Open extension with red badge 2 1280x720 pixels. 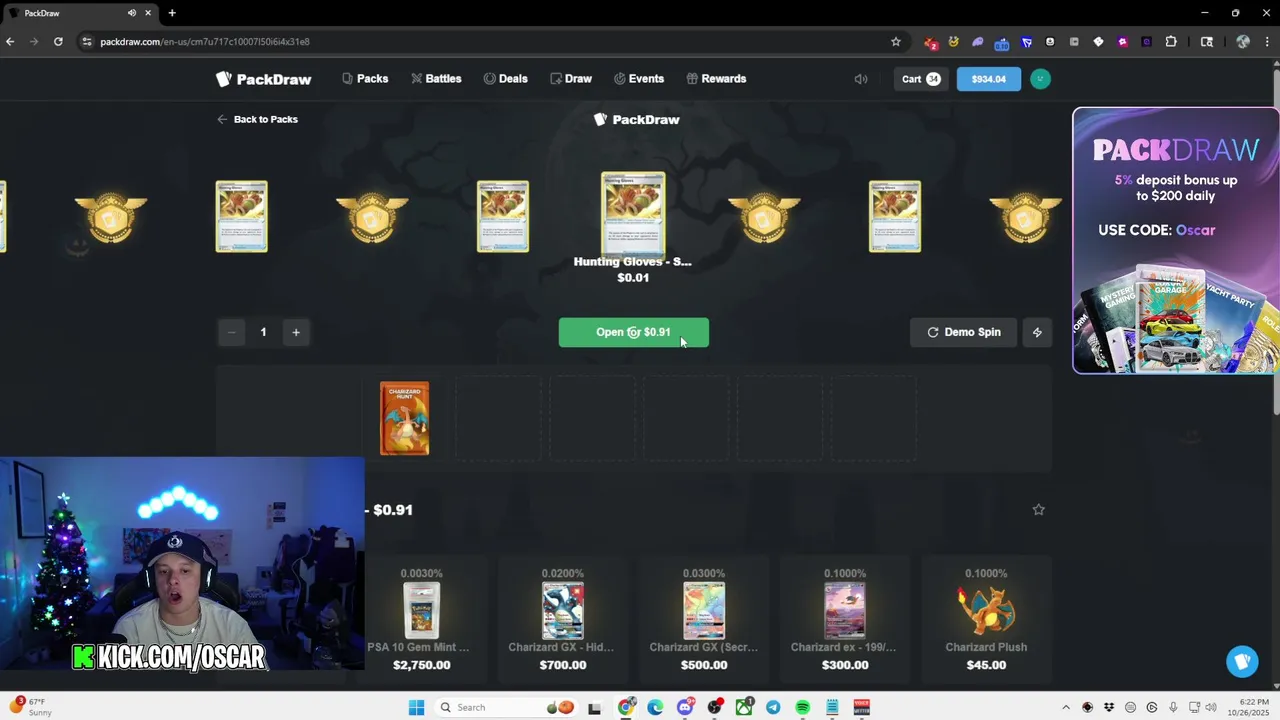point(931,42)
